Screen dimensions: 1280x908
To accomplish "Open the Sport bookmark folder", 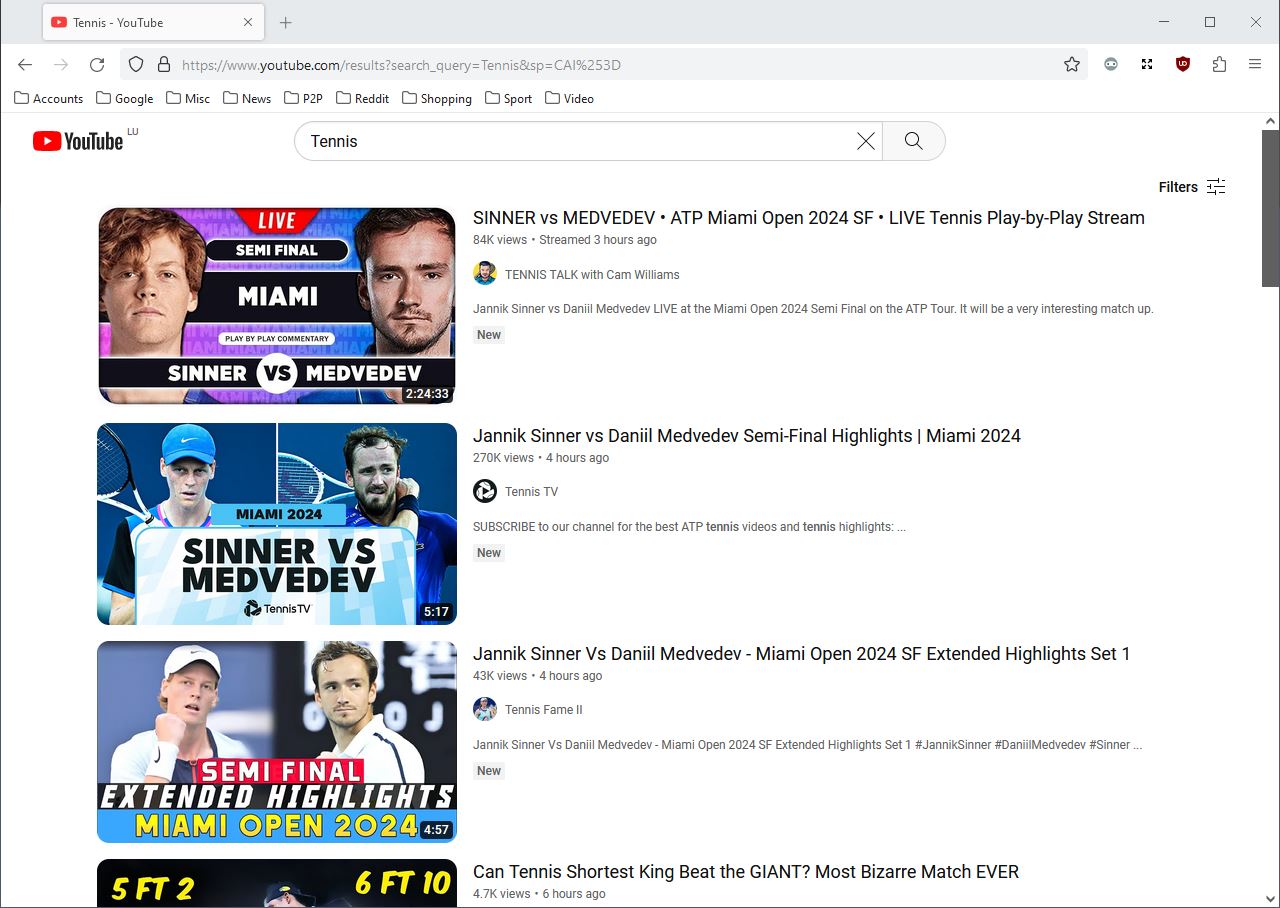I will click(508, 98).
